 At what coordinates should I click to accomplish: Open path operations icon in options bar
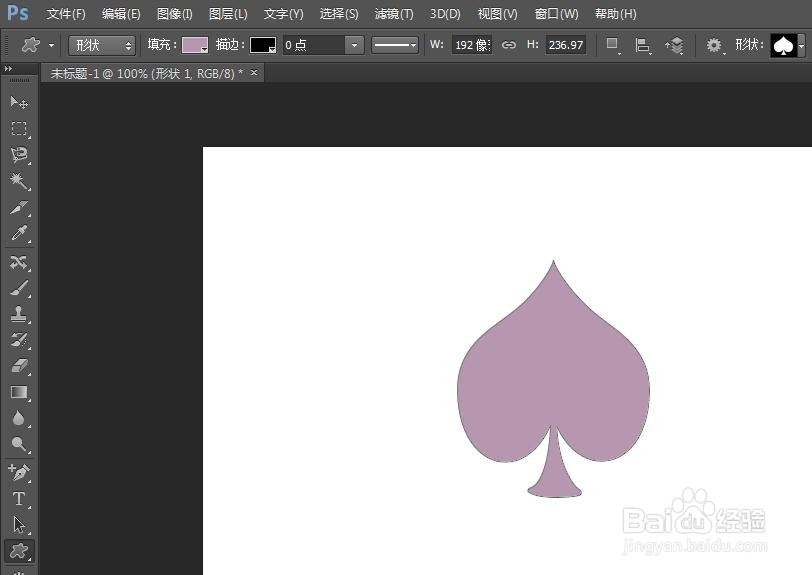pyautogui.click(x=613, y=45)
